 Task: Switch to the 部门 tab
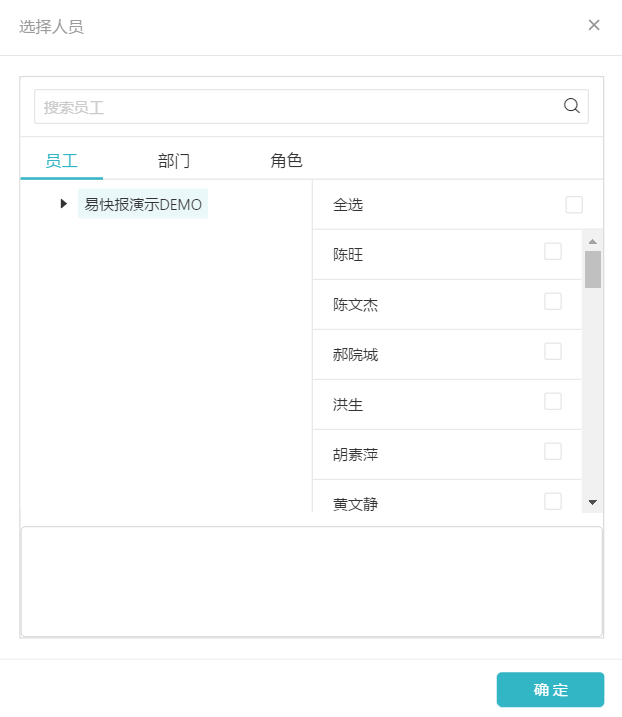[x=174, y=161]
